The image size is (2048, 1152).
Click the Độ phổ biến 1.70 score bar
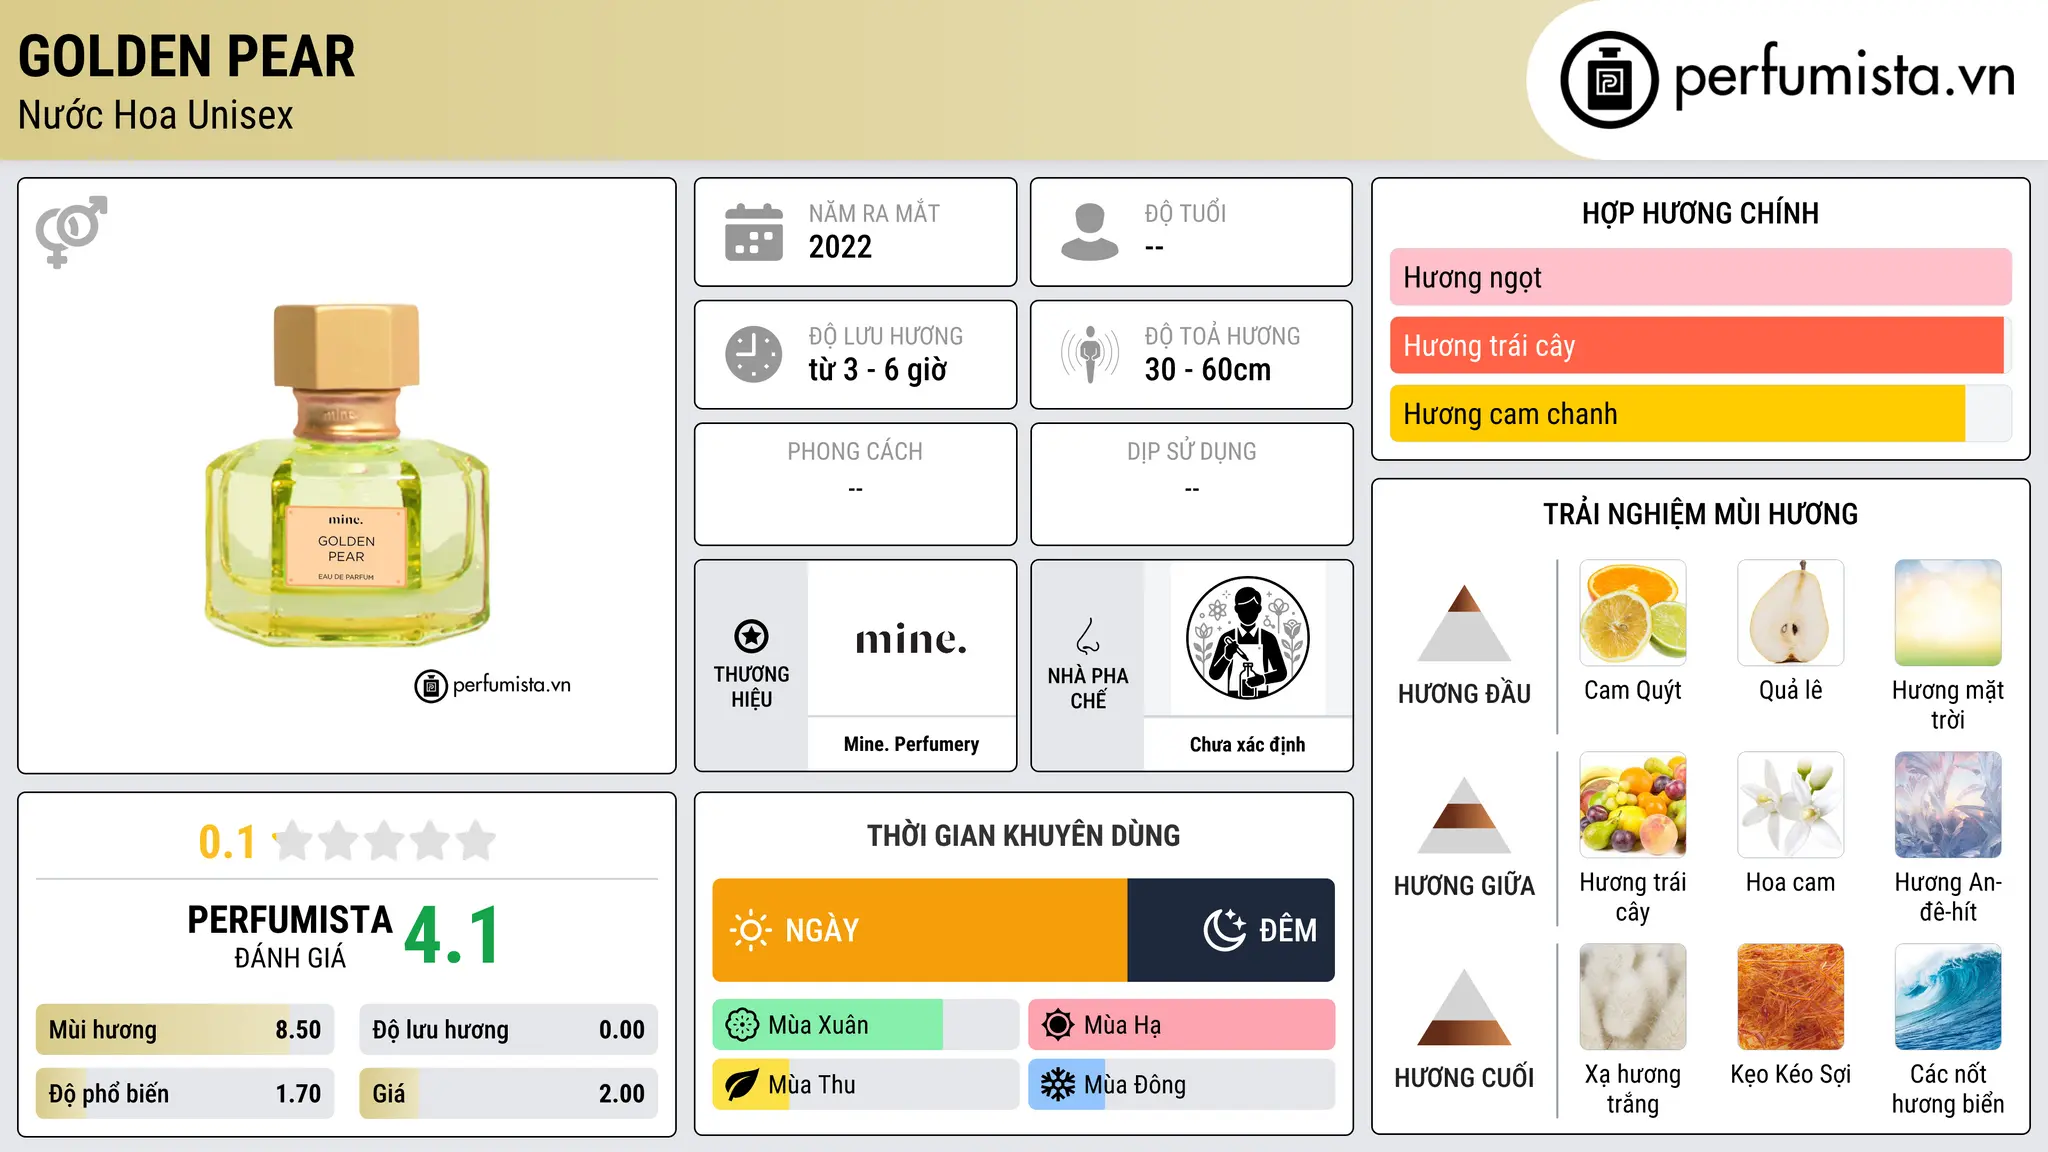185,1093
